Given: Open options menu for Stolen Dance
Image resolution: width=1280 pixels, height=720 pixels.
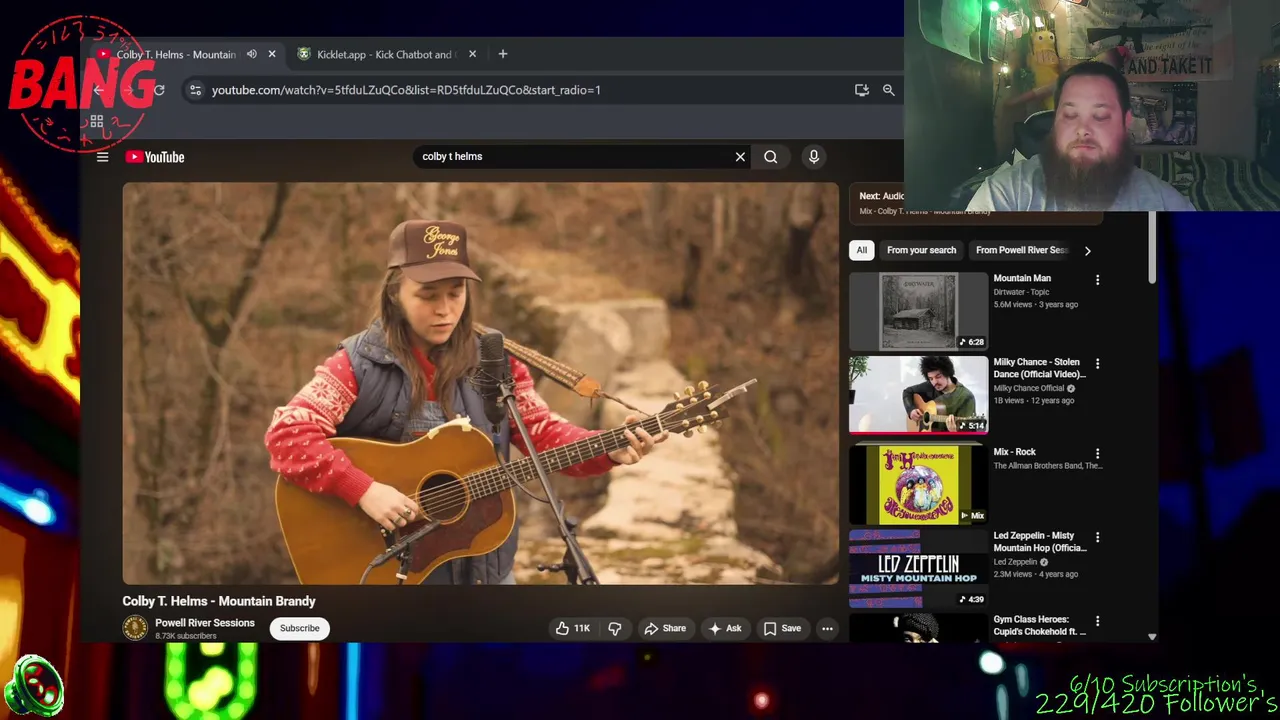Looking at the screenshot, I should click(1097, 364).
